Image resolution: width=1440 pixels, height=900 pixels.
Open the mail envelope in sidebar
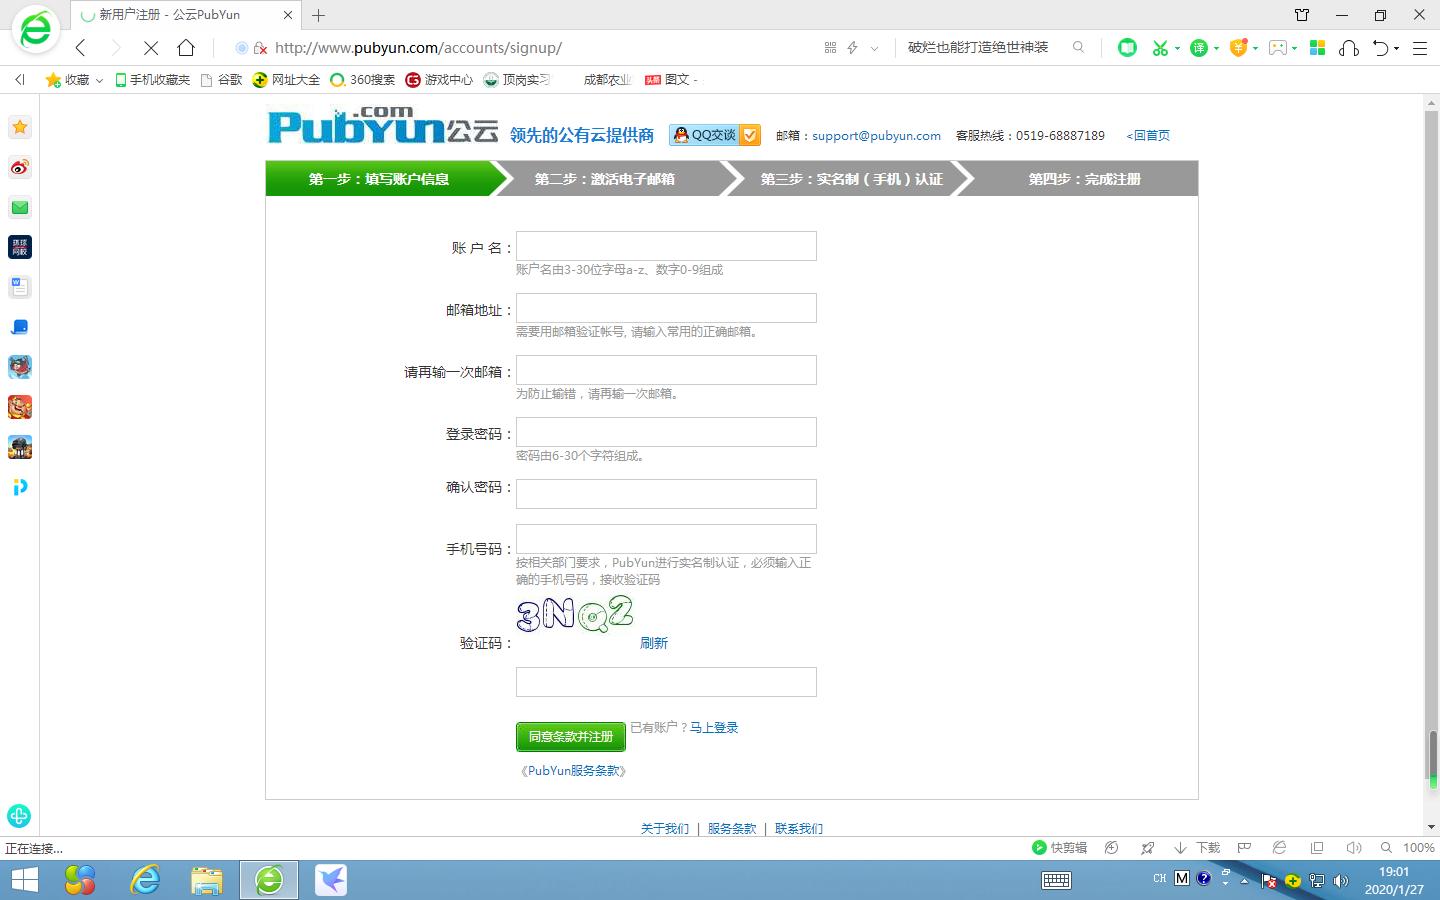pos(19,207)
